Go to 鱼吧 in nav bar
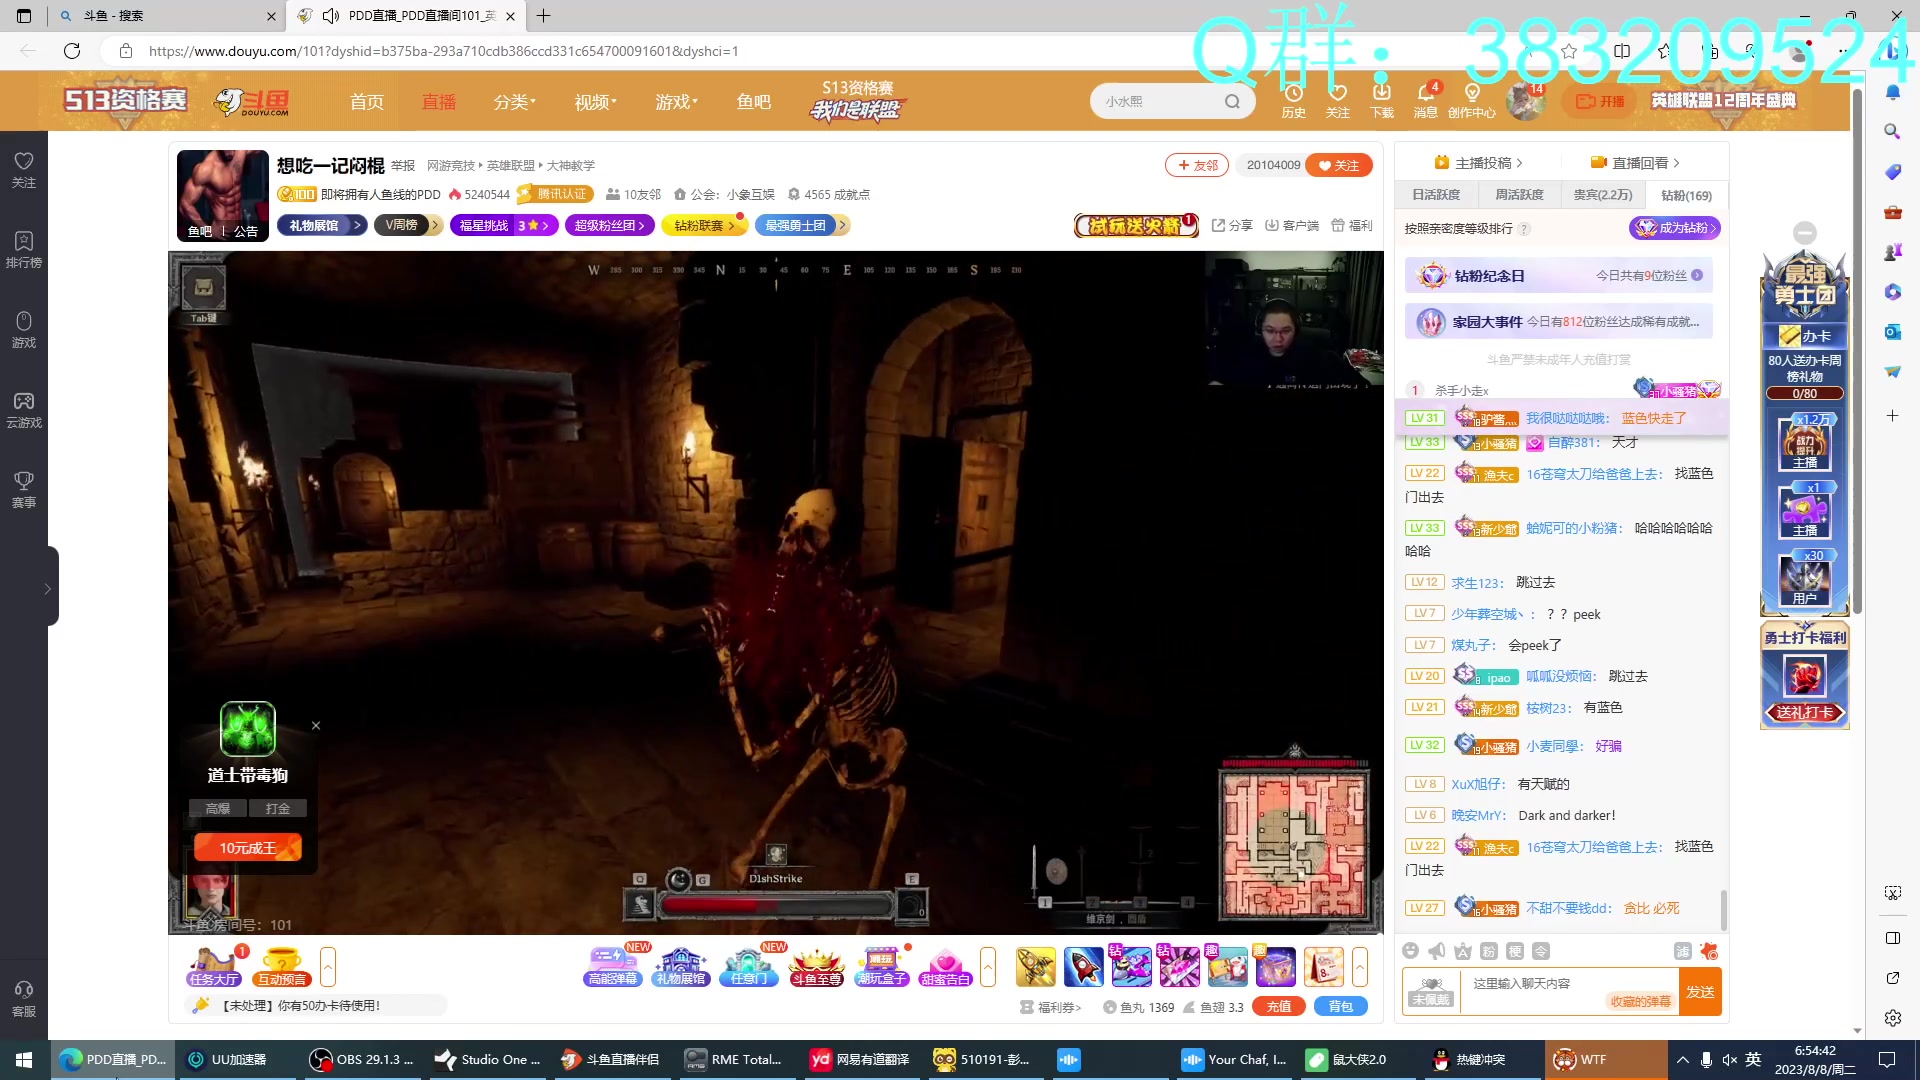This screenshot has width=1920, height=1080. tap(753, 101)
